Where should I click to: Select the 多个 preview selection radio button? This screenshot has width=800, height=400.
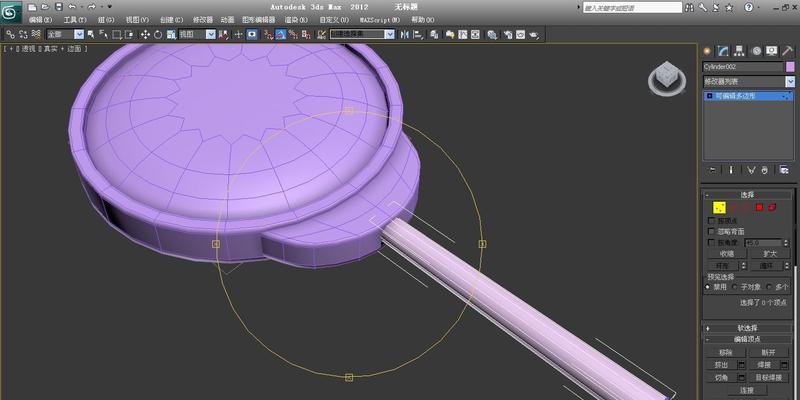click(769, 287)
